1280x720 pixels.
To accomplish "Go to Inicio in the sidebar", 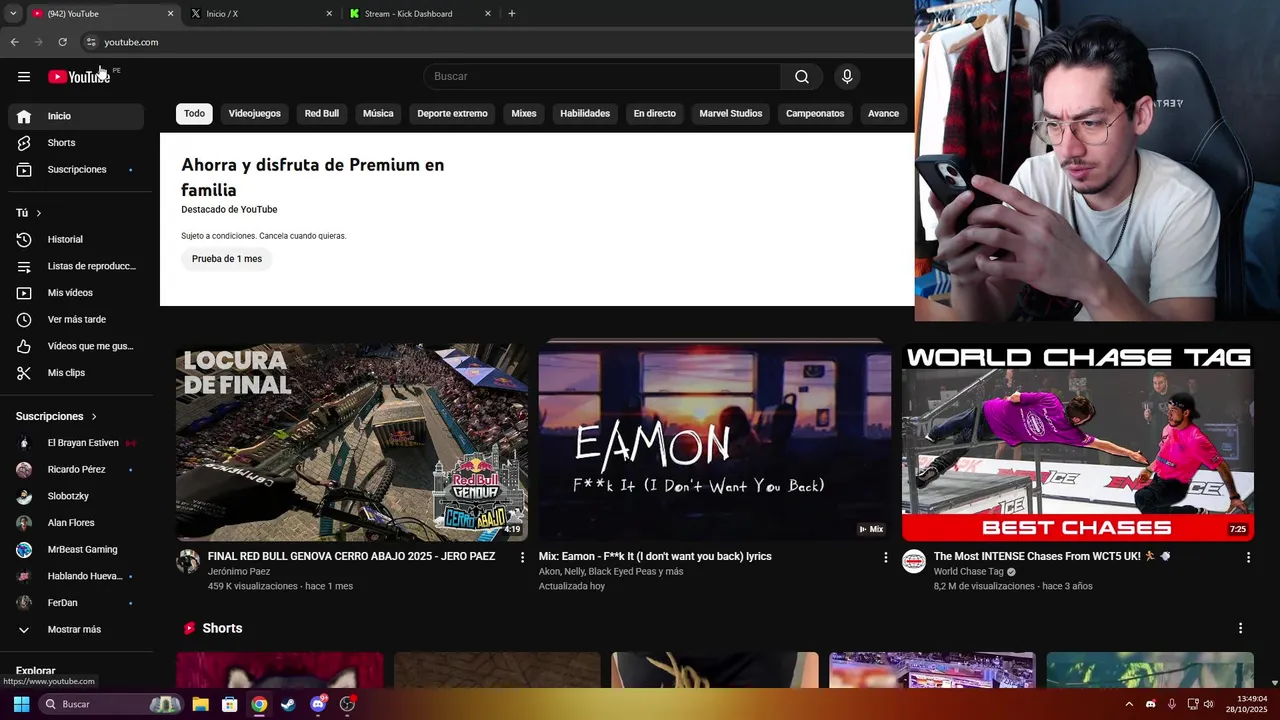I will coord(76,116).
